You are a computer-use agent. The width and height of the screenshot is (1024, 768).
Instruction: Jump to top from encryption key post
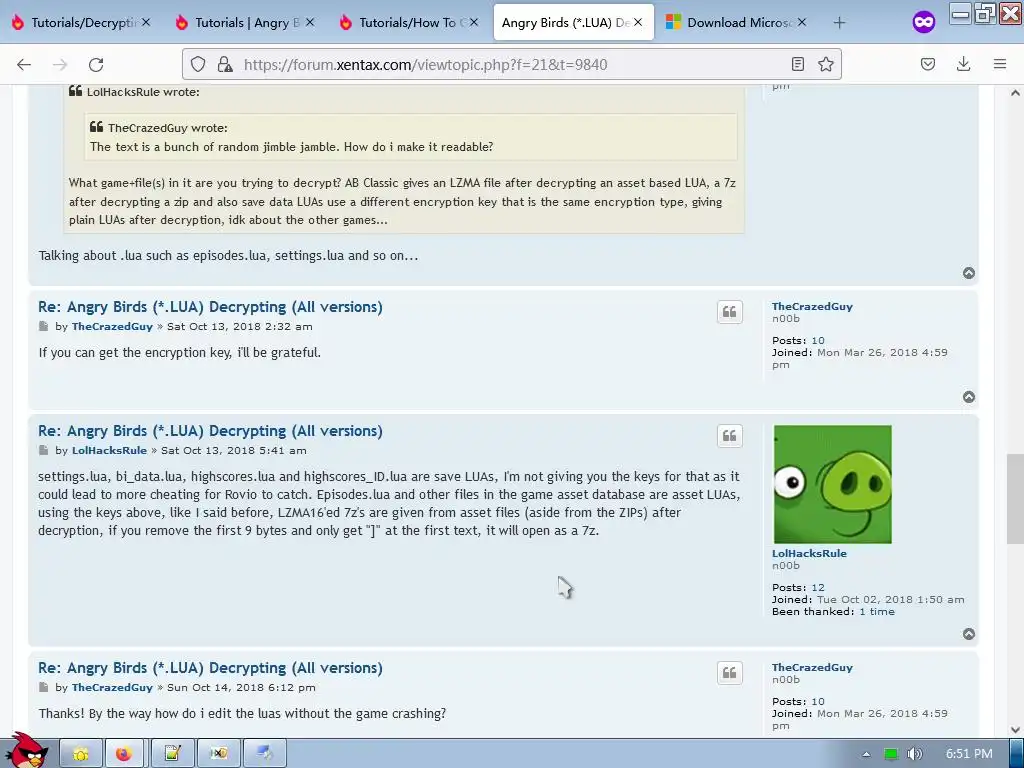tap(968, 397)
